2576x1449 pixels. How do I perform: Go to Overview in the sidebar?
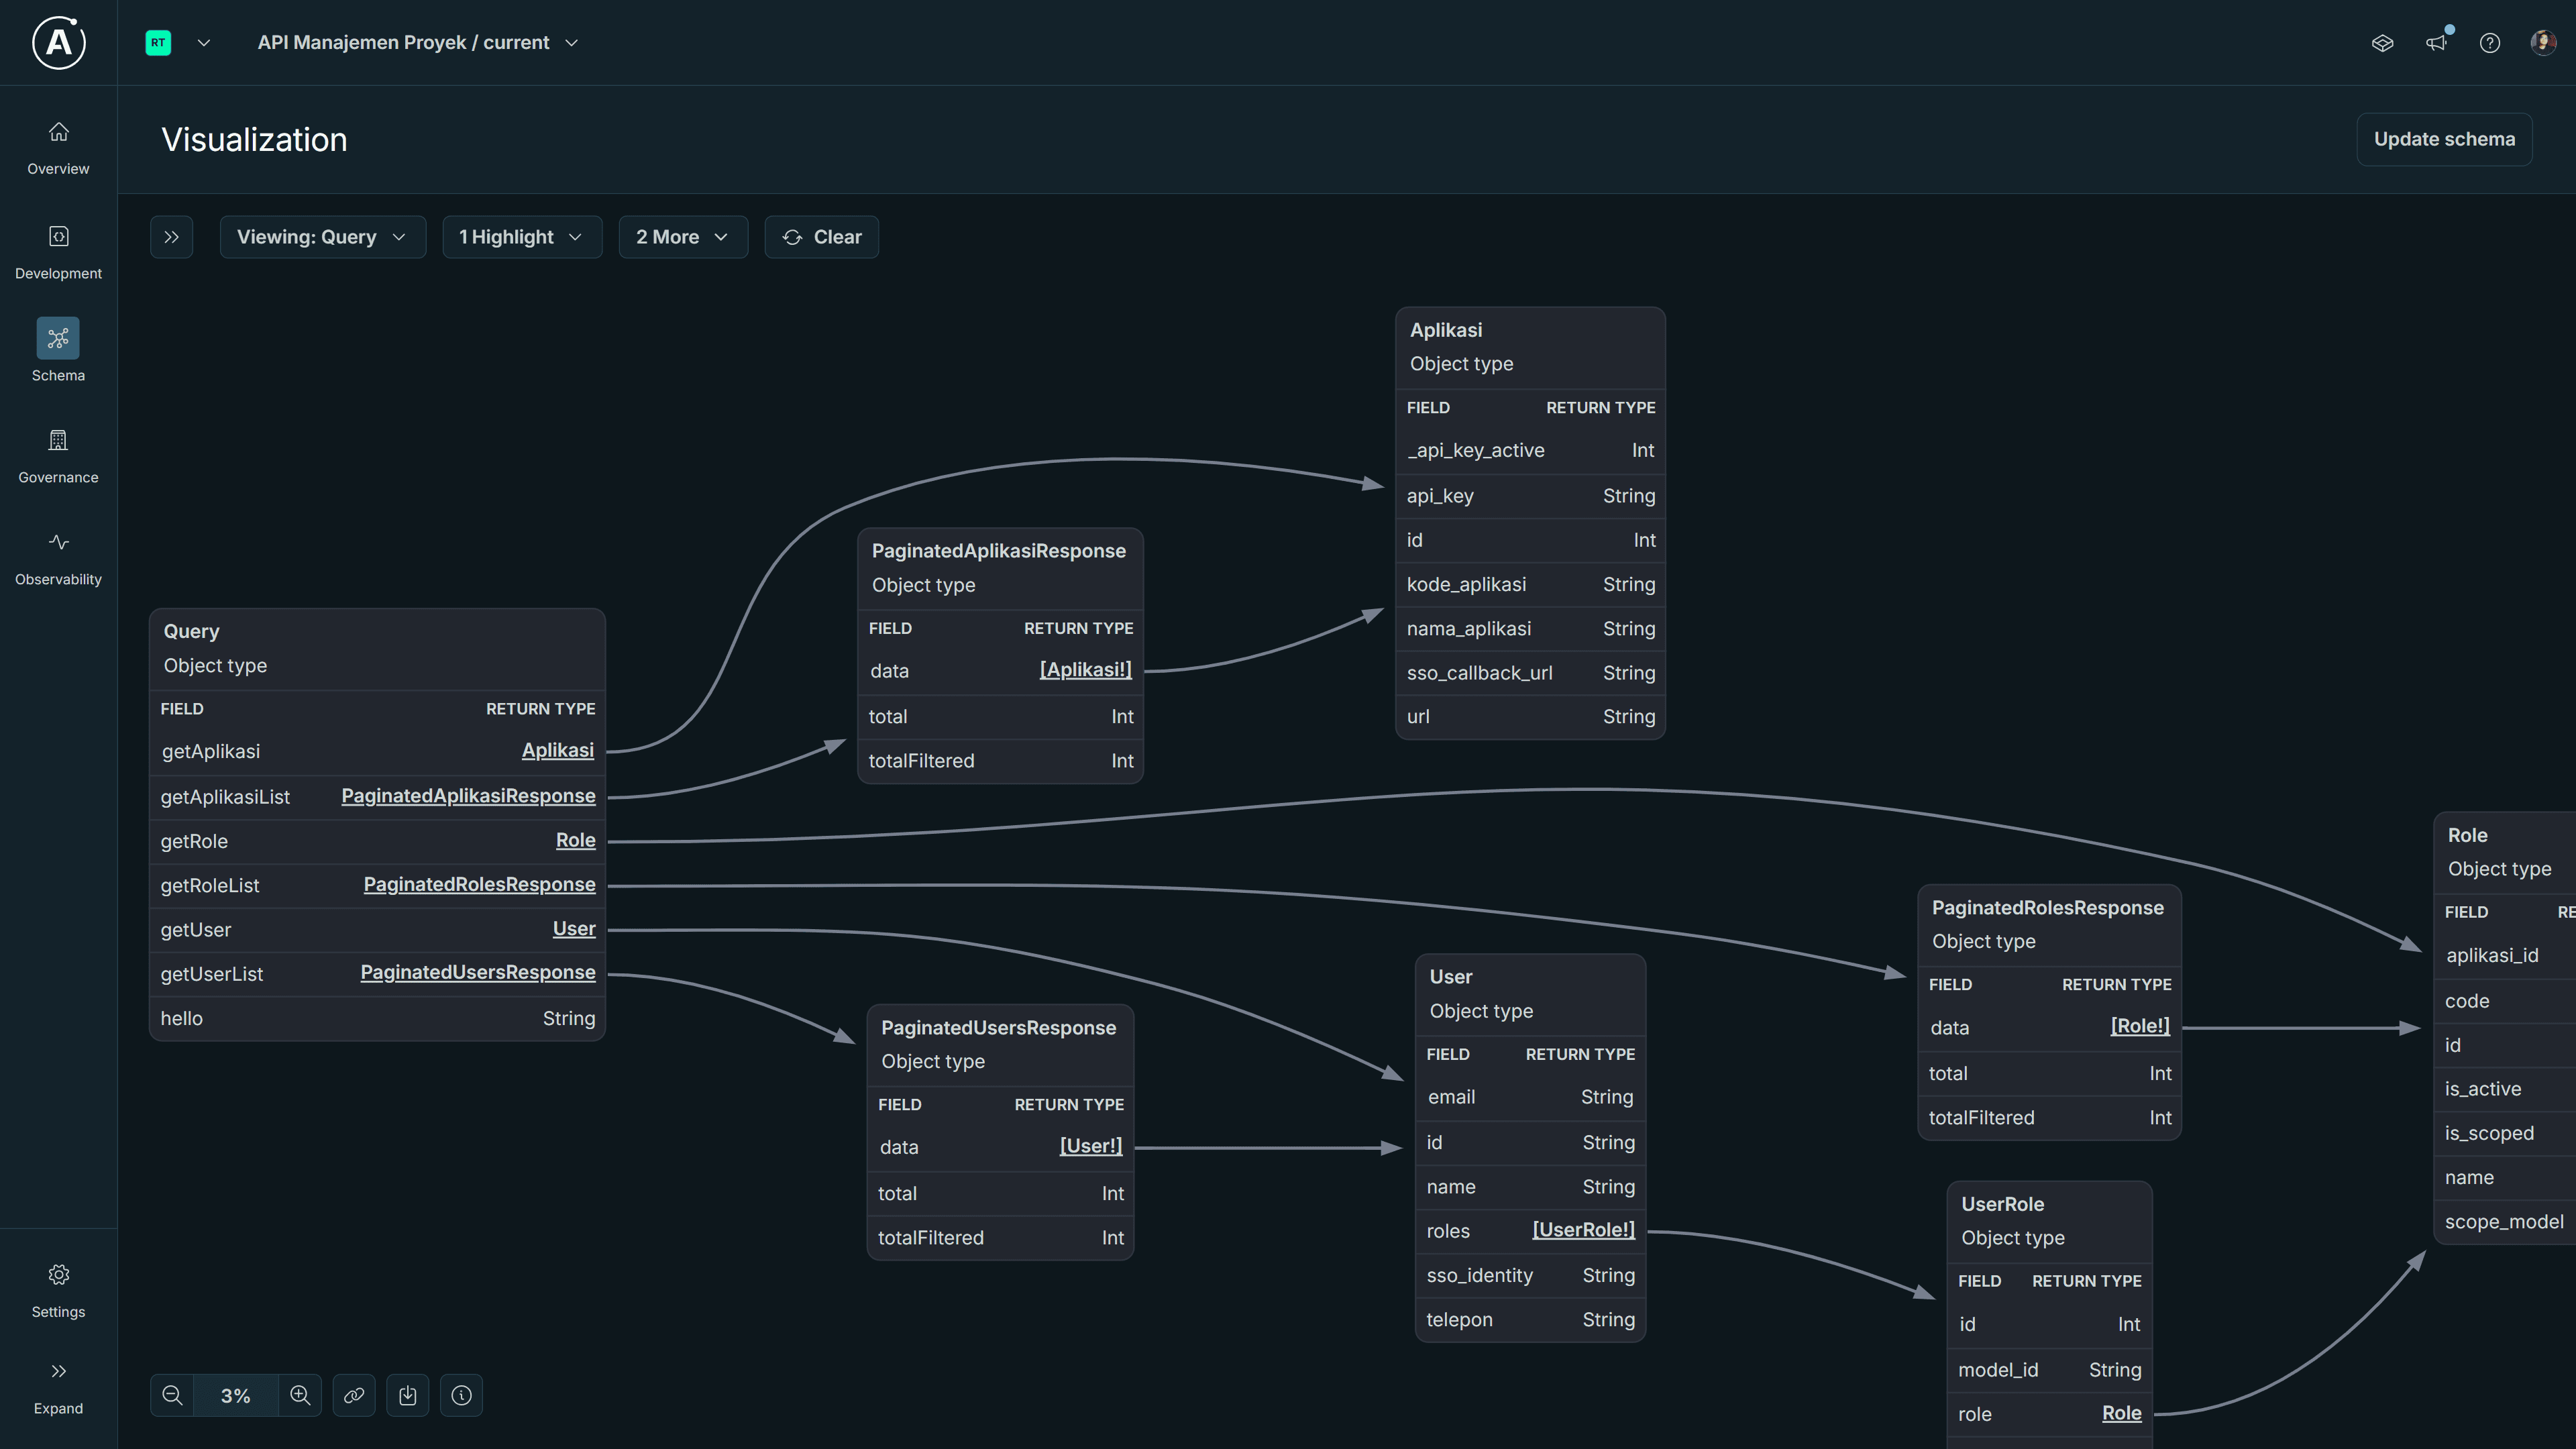pos(58,147)
